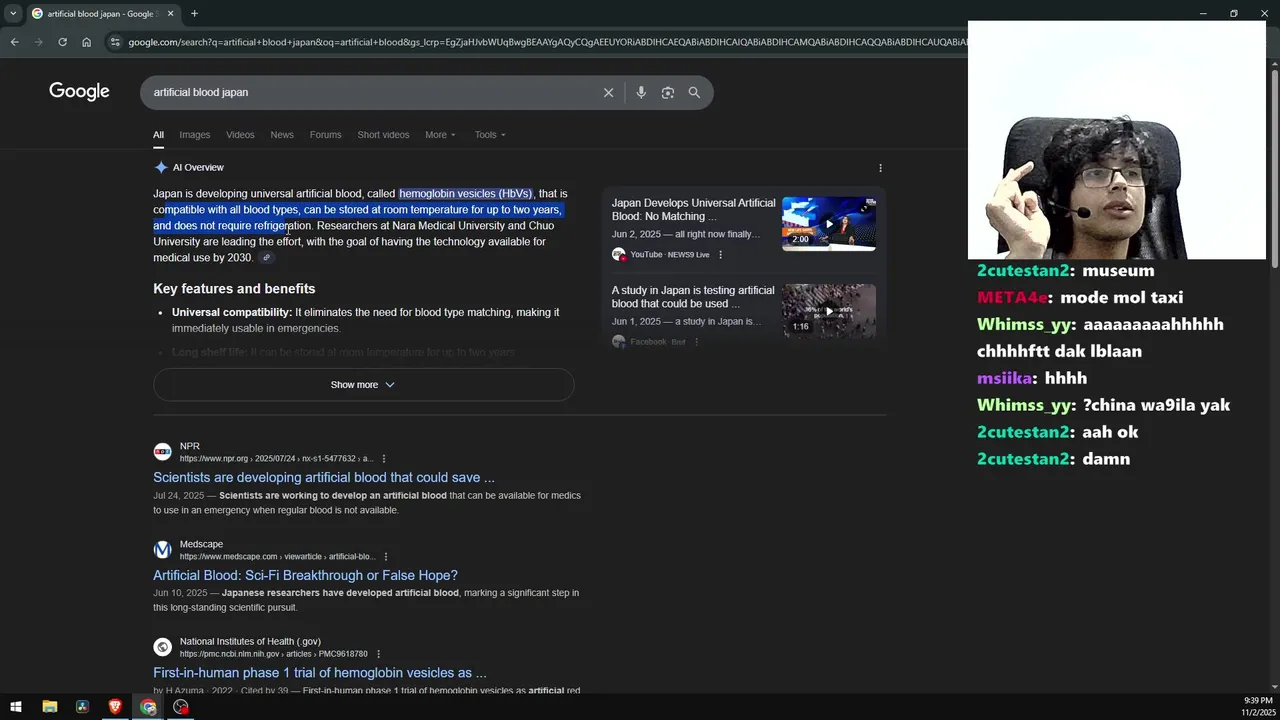
Task: Switch to Chrome in the taskbar
Action: (148, 707)
